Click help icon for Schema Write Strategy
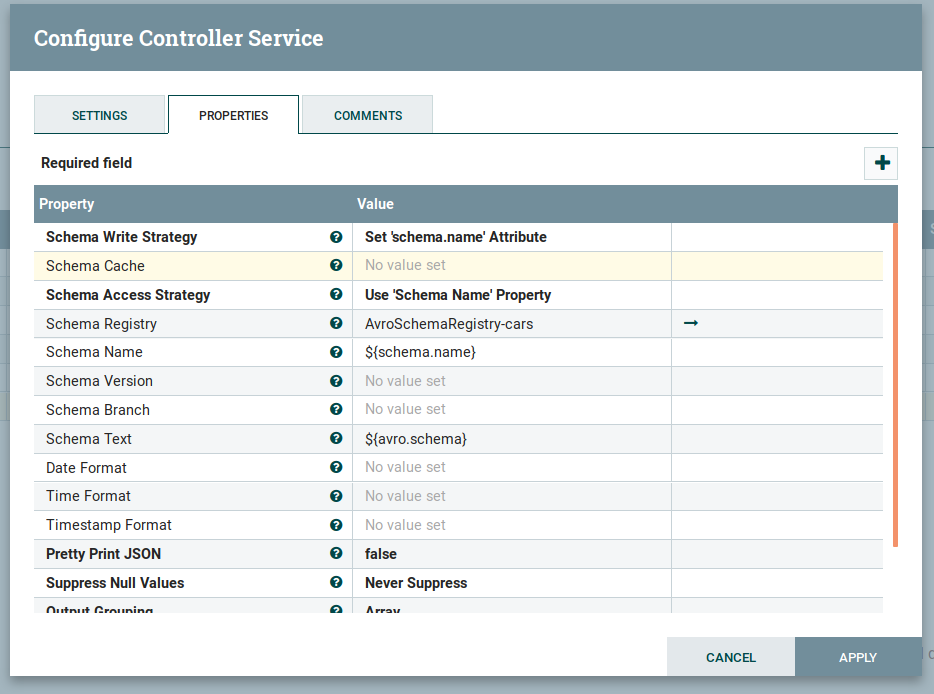Viewport: 934px width, 694px height. (336, 237)
